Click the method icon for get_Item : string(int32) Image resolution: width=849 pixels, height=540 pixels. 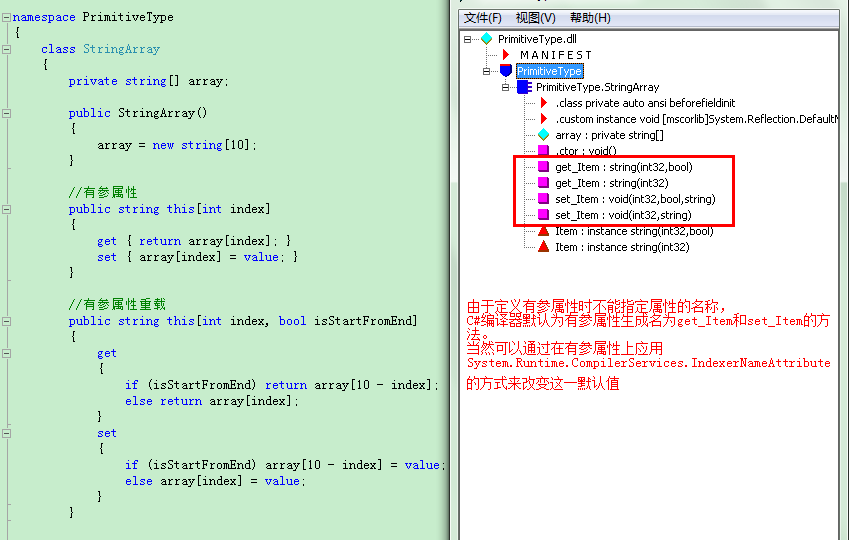544,183
